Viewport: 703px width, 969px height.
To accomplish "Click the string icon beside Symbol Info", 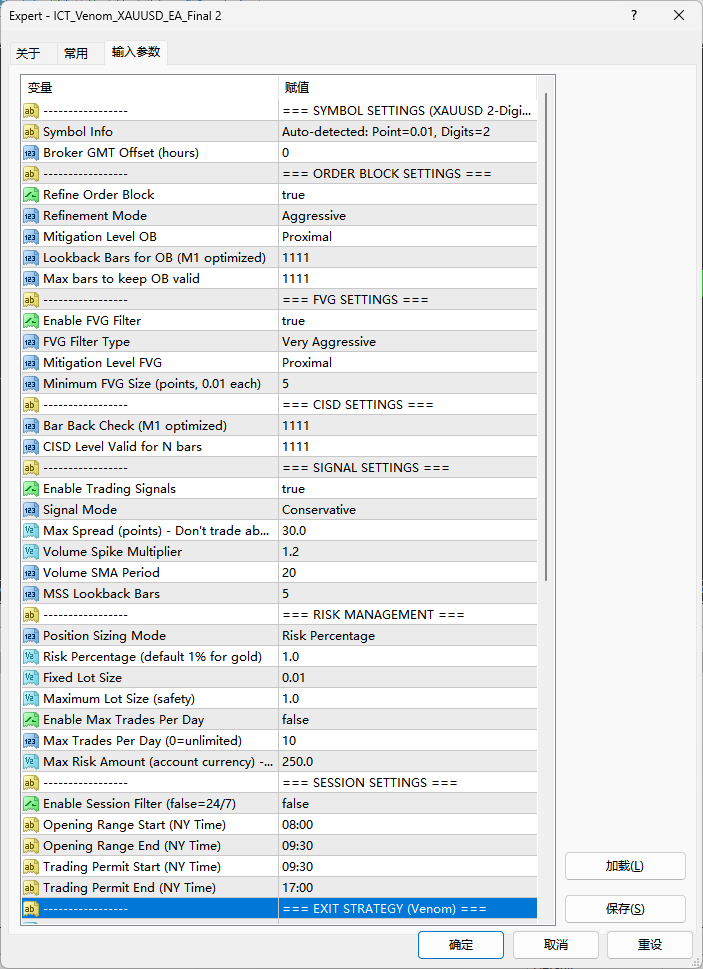I will 31,132.
